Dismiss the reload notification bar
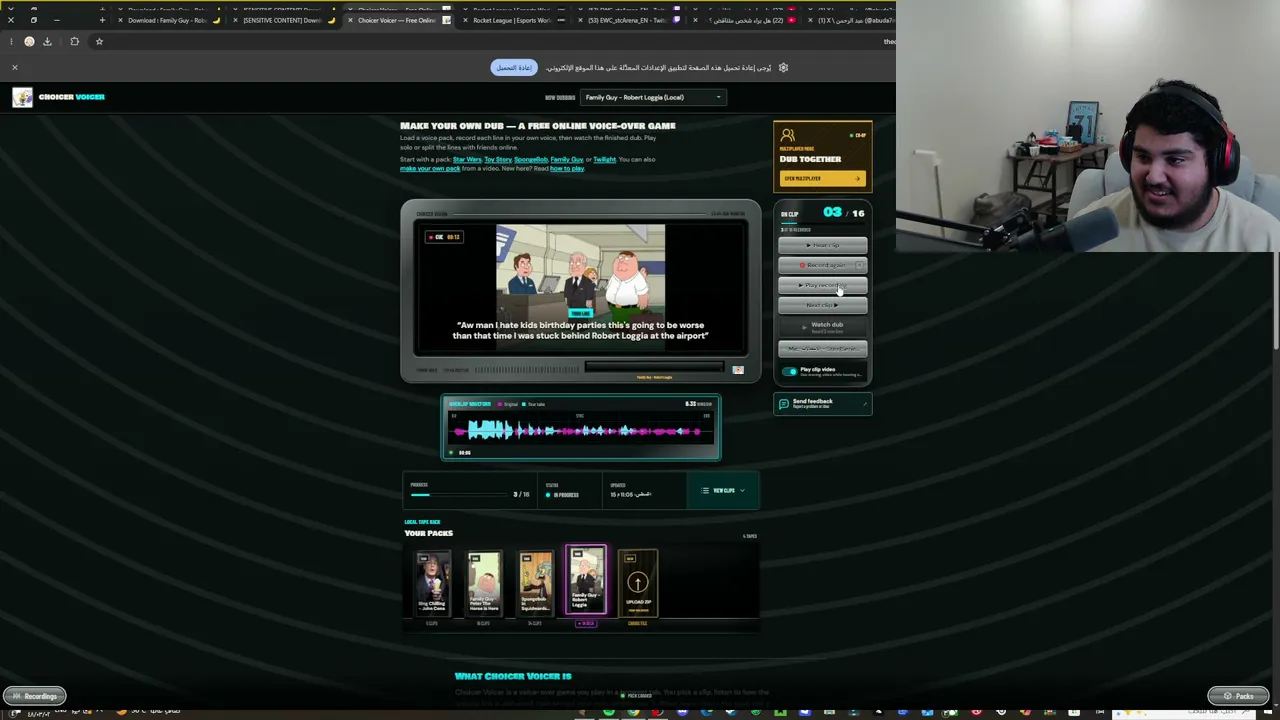Viewport: 1280px width, 720px height. click(x=15, y=67)
